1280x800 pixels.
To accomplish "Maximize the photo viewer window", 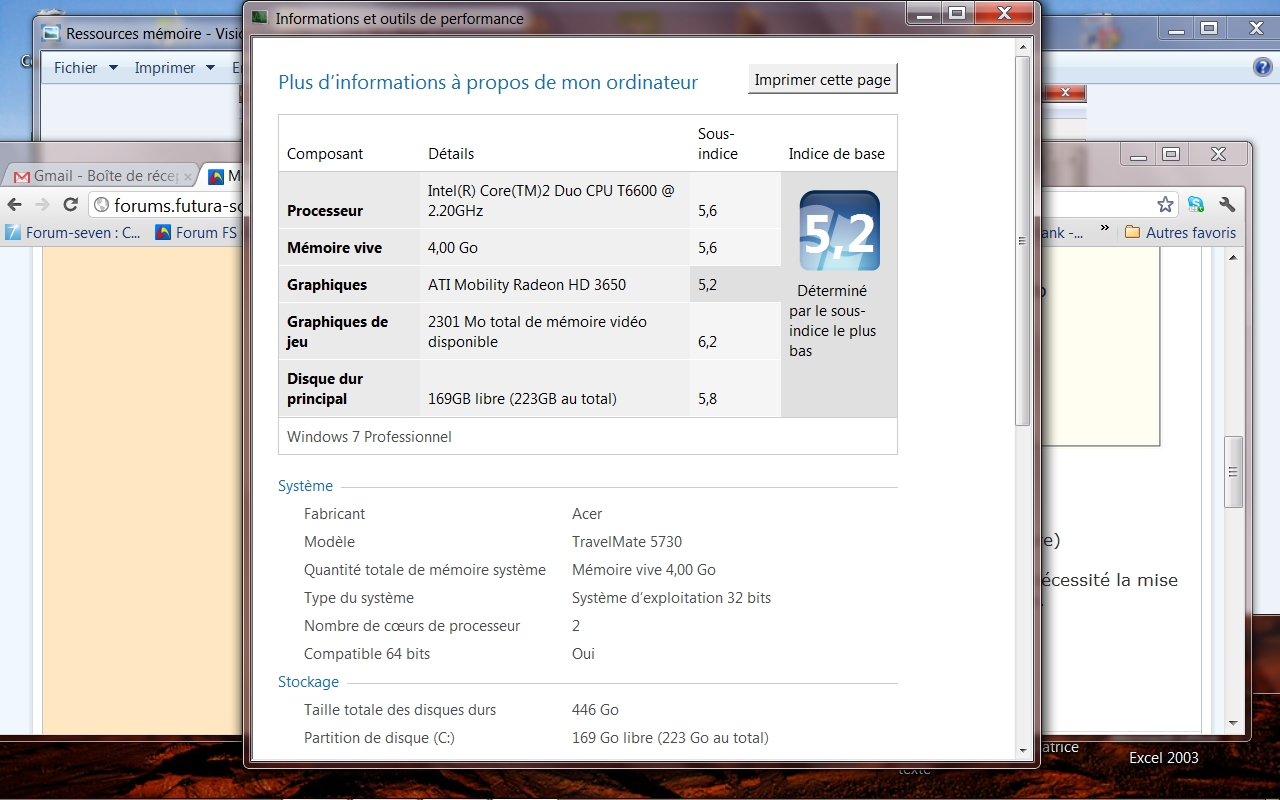I will coord(1208,29).
